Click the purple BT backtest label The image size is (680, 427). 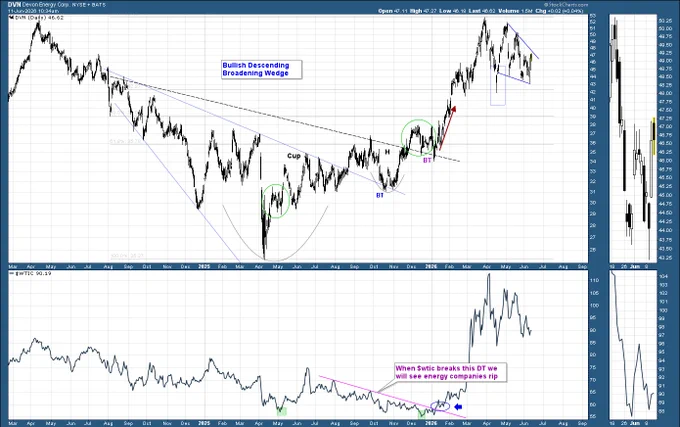click(427, 160)
